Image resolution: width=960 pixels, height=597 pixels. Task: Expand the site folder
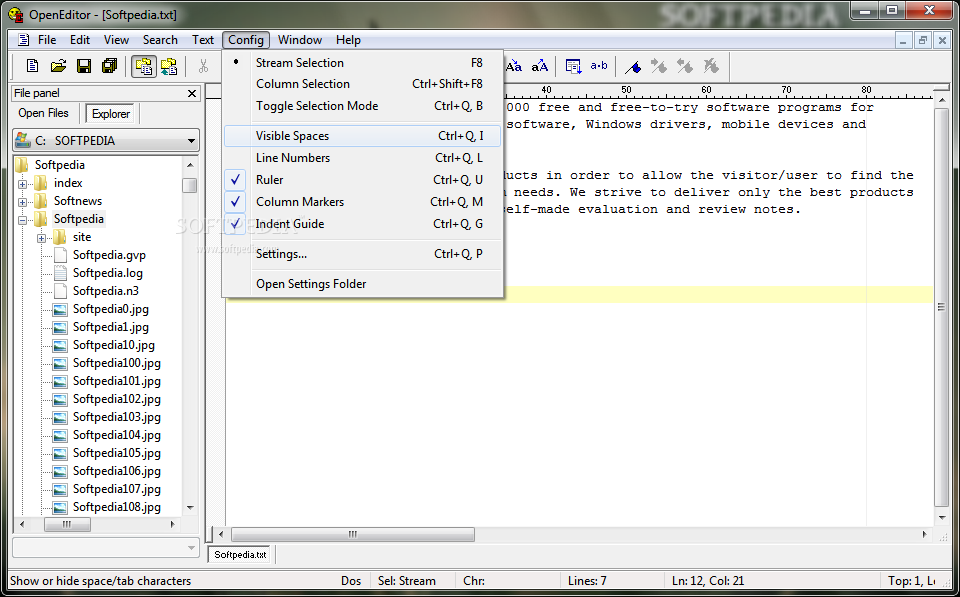[42, 238]
